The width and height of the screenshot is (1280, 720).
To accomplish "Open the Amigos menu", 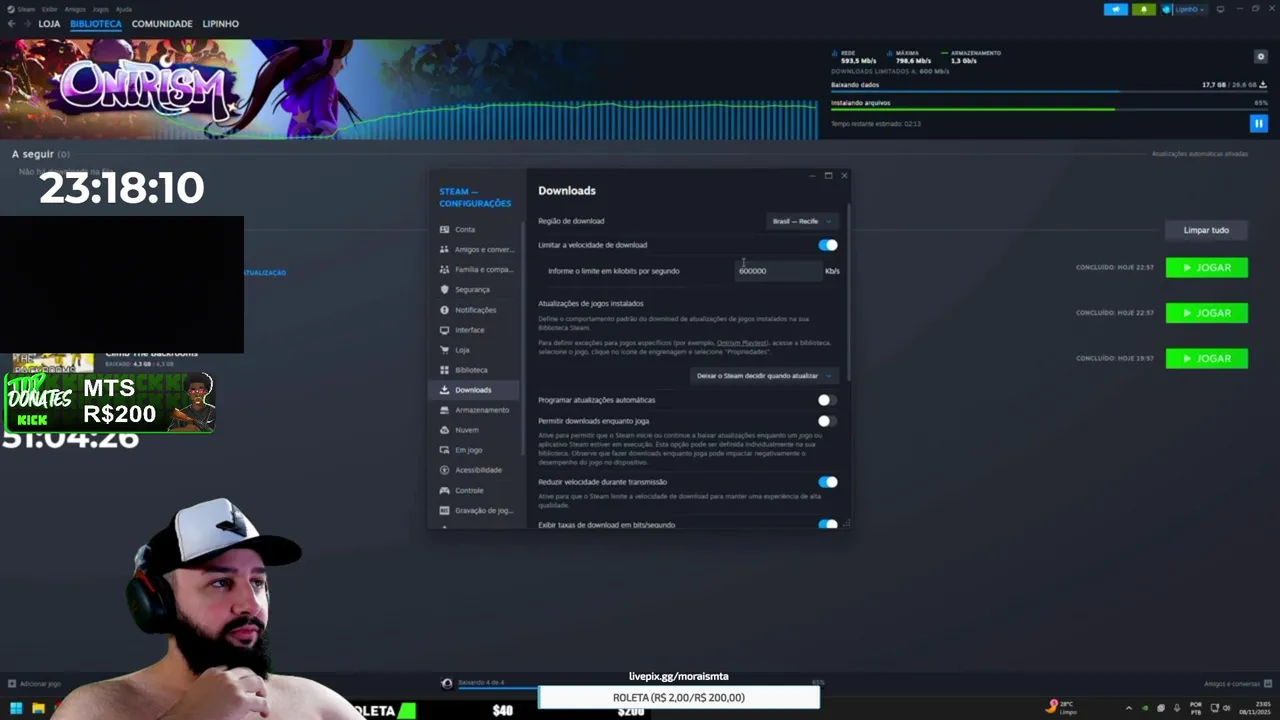I will [75, 9].
